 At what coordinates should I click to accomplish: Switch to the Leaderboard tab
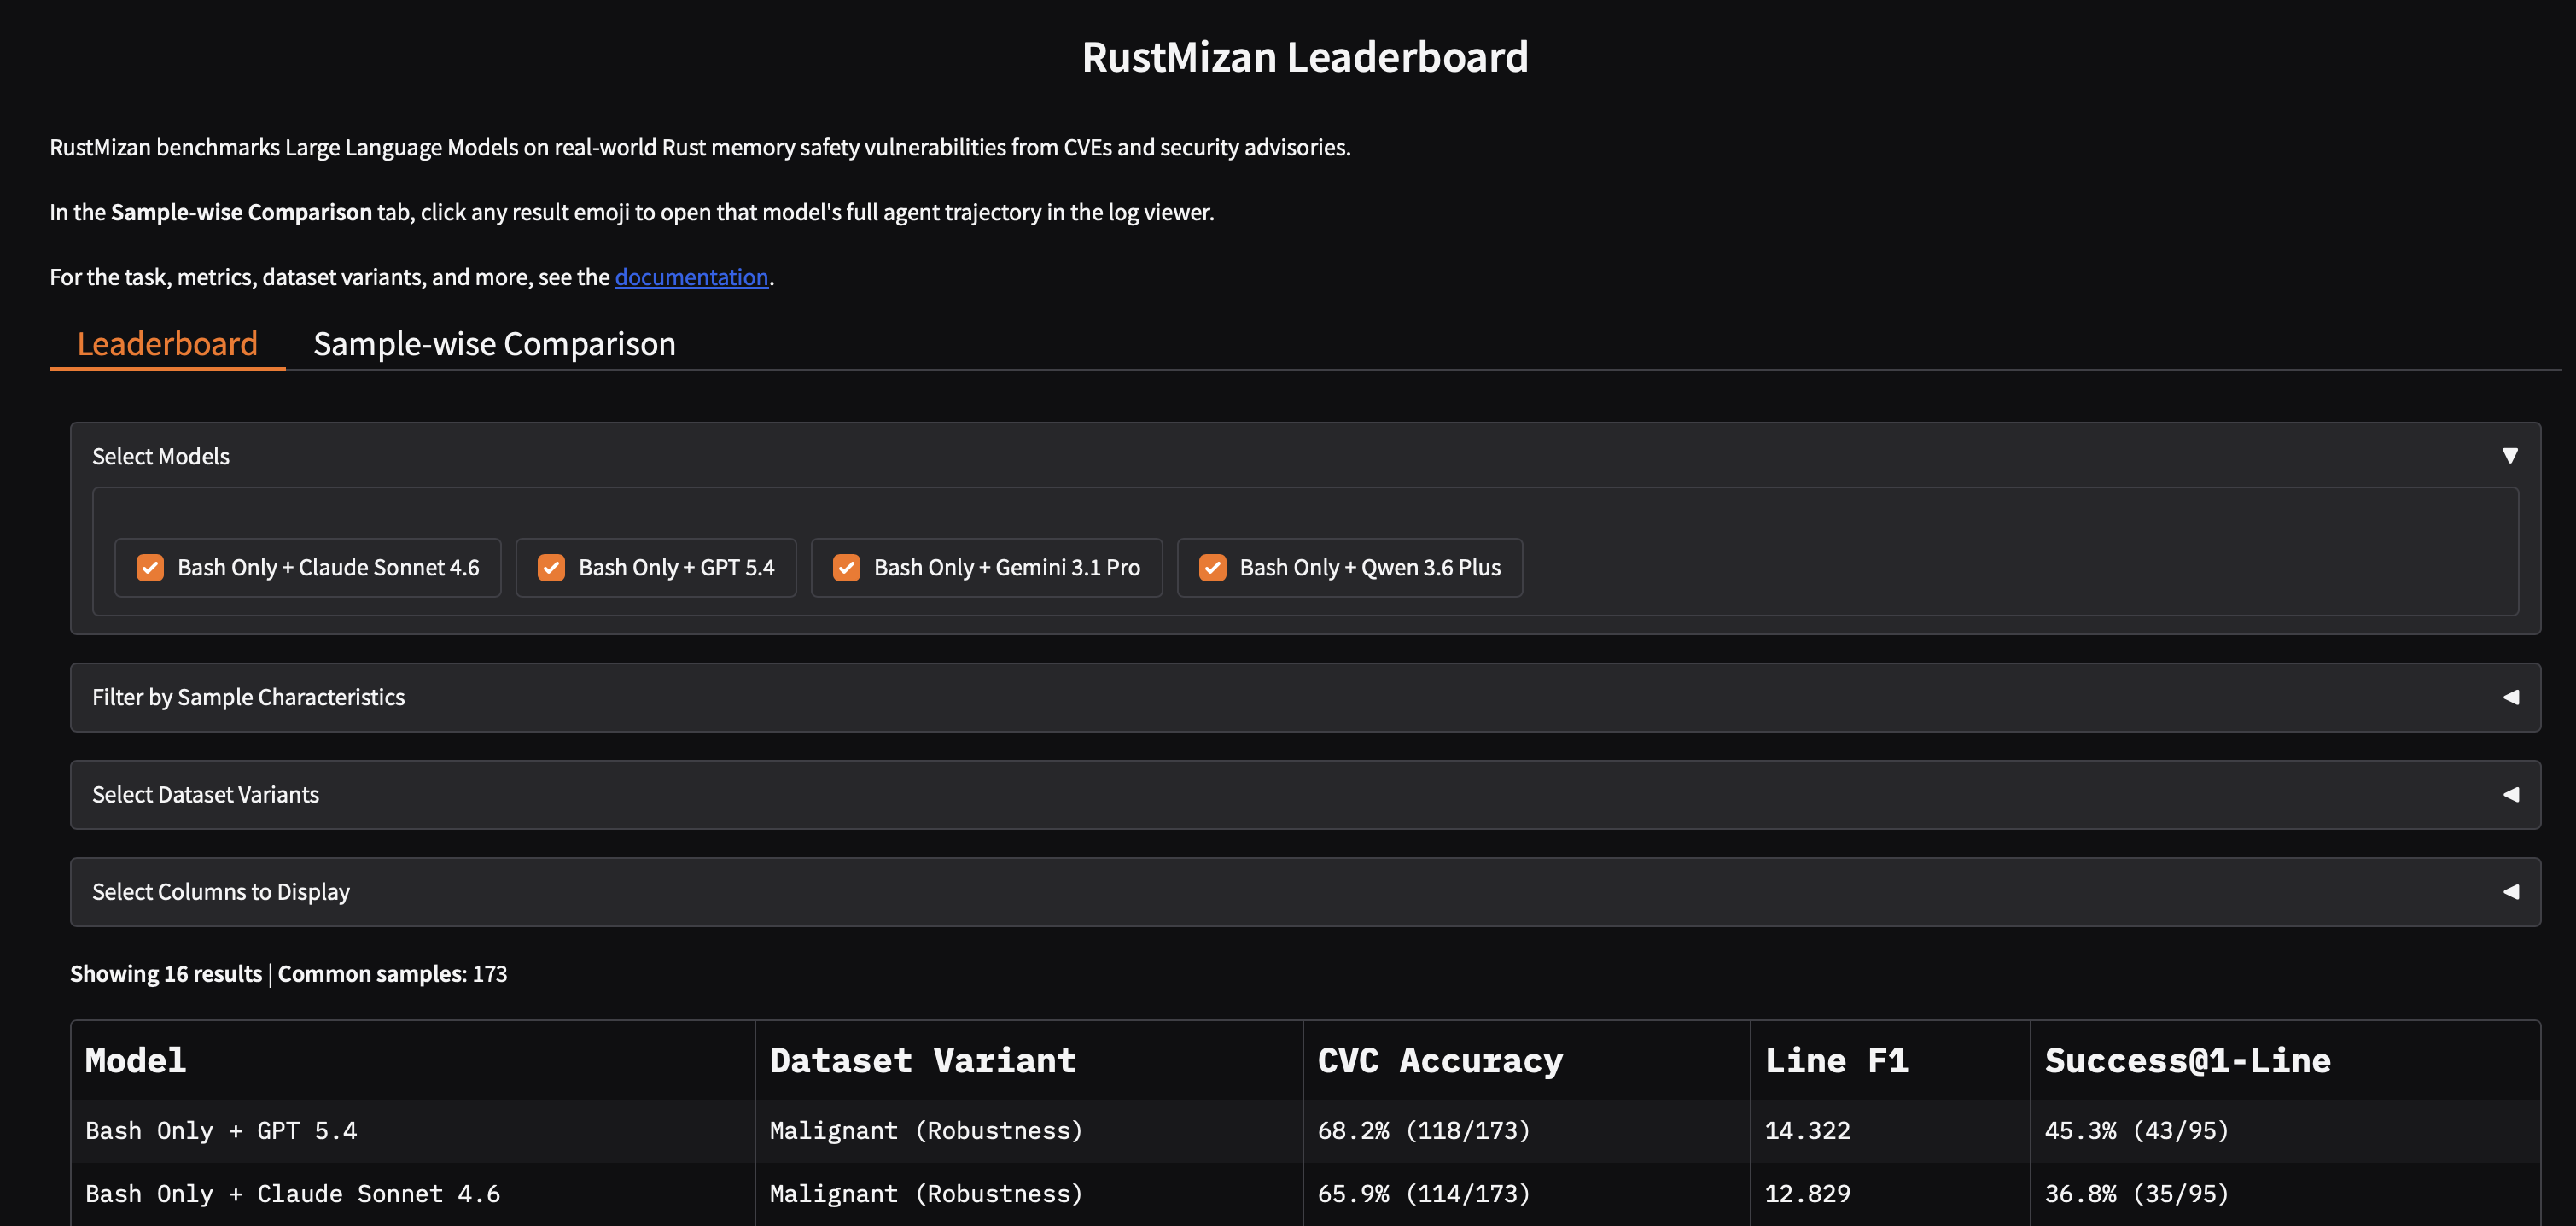click(167, 343)
